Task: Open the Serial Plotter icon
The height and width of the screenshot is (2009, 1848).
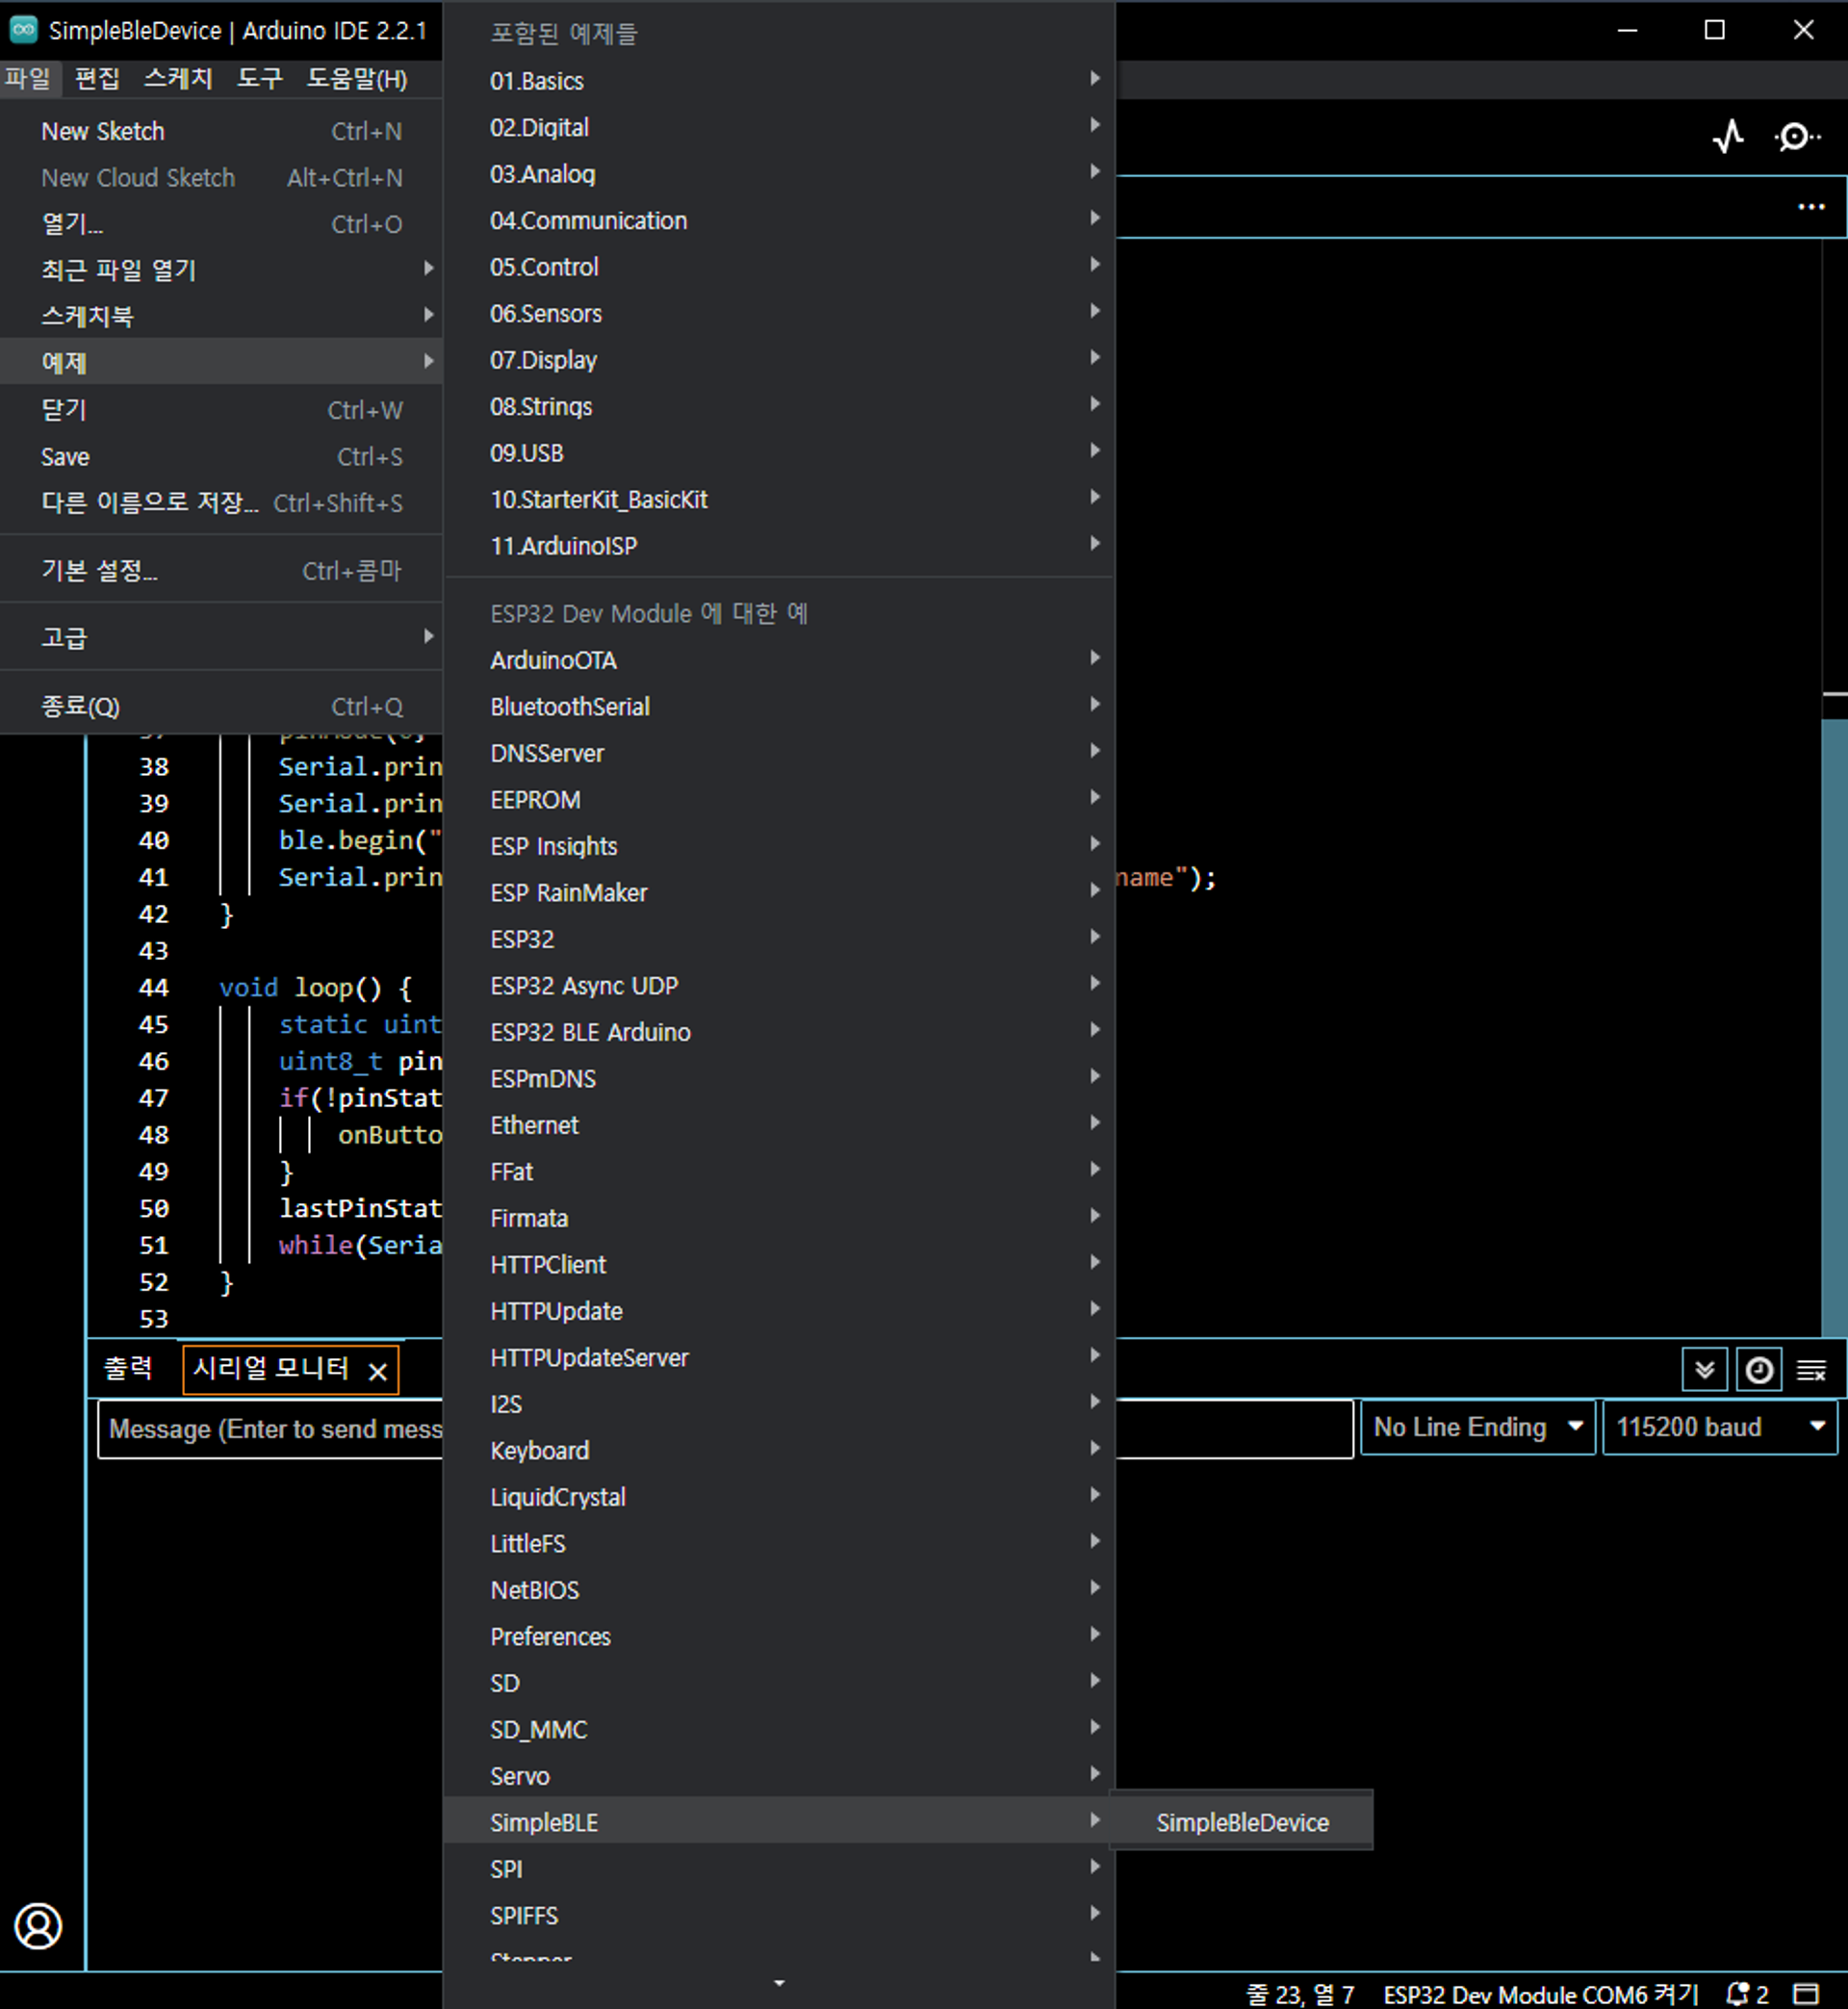Action: tap(1727, 137)
